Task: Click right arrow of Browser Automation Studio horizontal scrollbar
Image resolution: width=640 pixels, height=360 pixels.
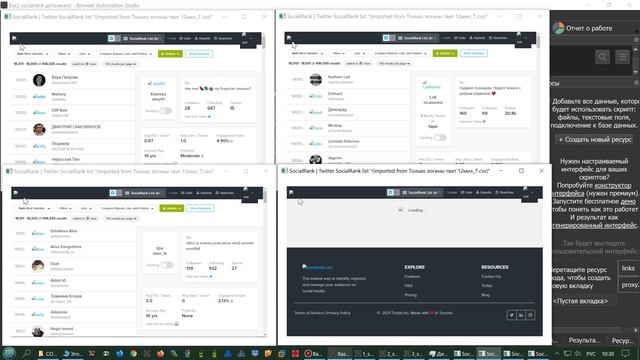Action: tap(636, 330)
